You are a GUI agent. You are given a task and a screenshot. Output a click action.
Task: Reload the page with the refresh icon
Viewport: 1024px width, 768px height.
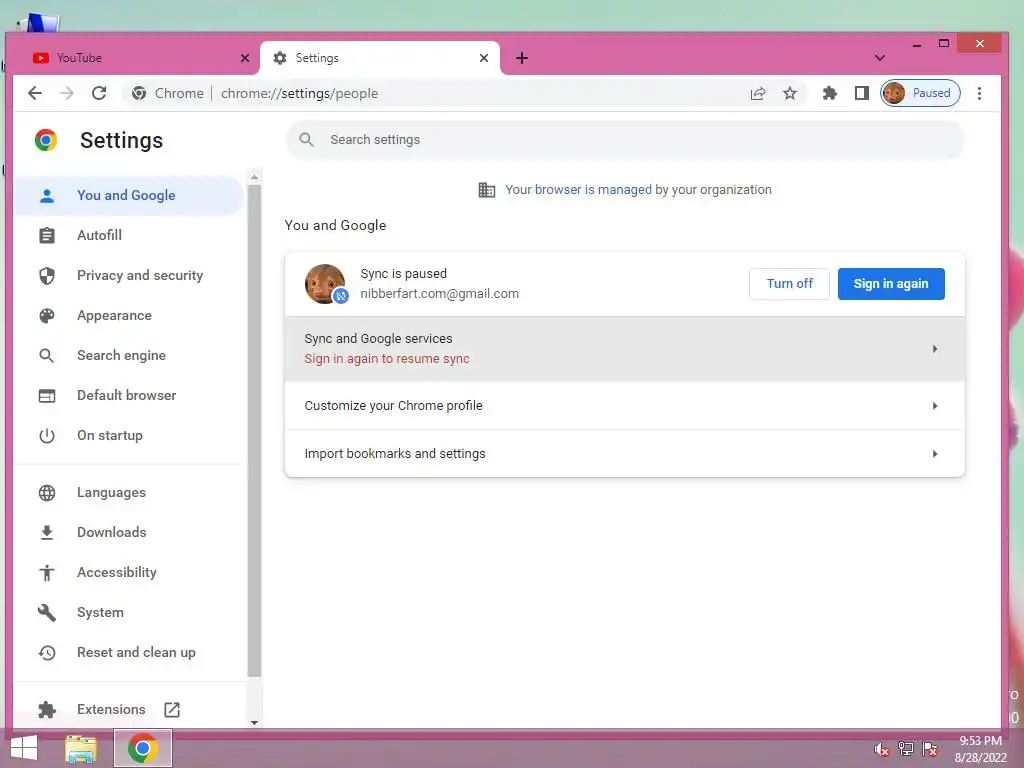(x=99, y=93)
